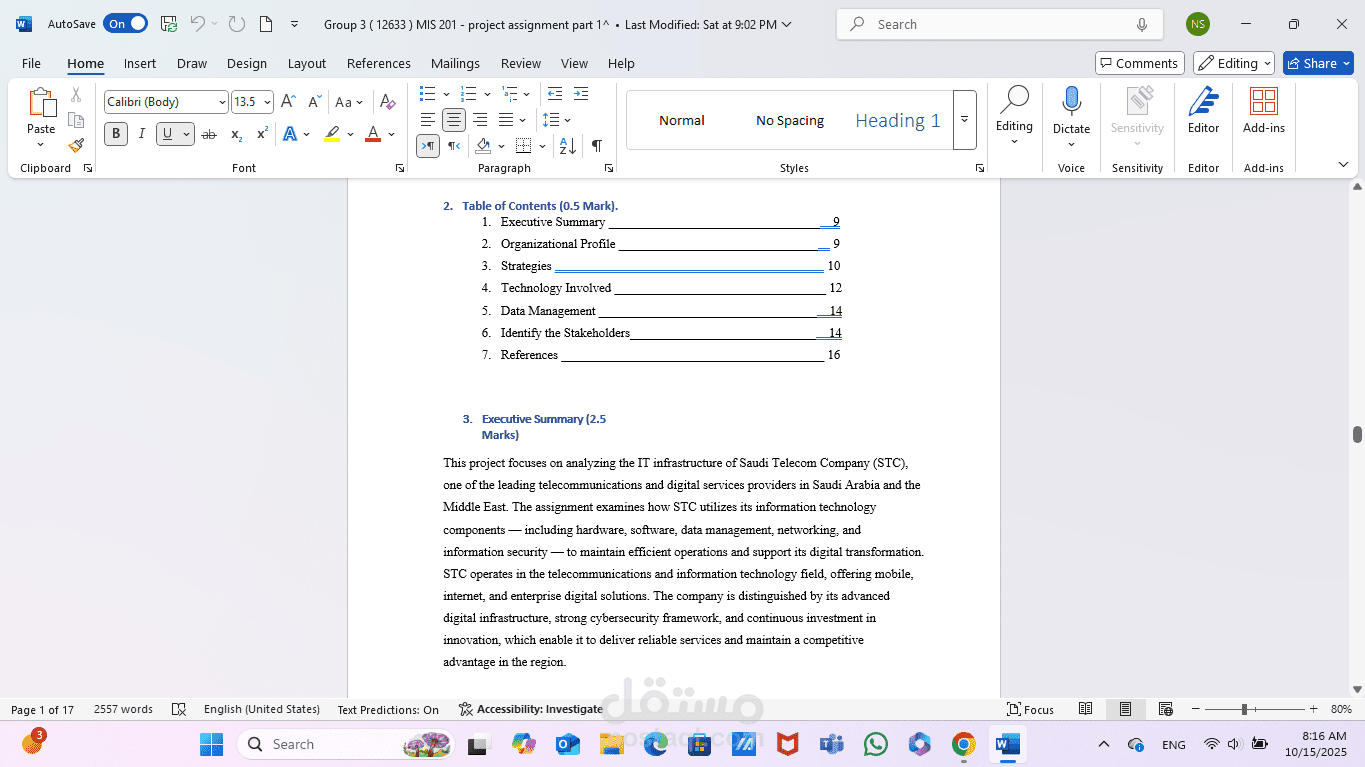Viewport: 1365px width, 767px height.
Task: Shrink font size with the smaller A icon
Action: 314,101
